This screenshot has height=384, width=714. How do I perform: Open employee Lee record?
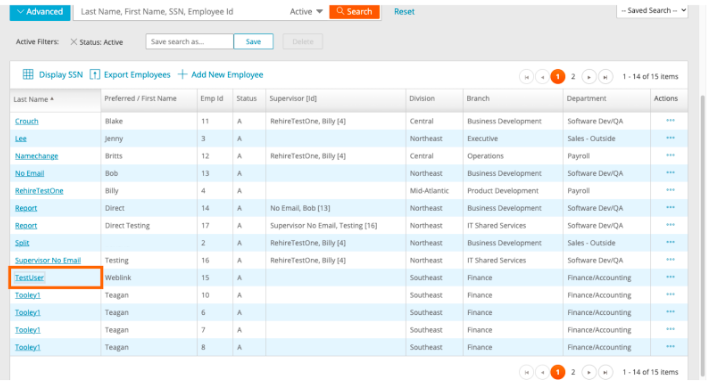20,138
